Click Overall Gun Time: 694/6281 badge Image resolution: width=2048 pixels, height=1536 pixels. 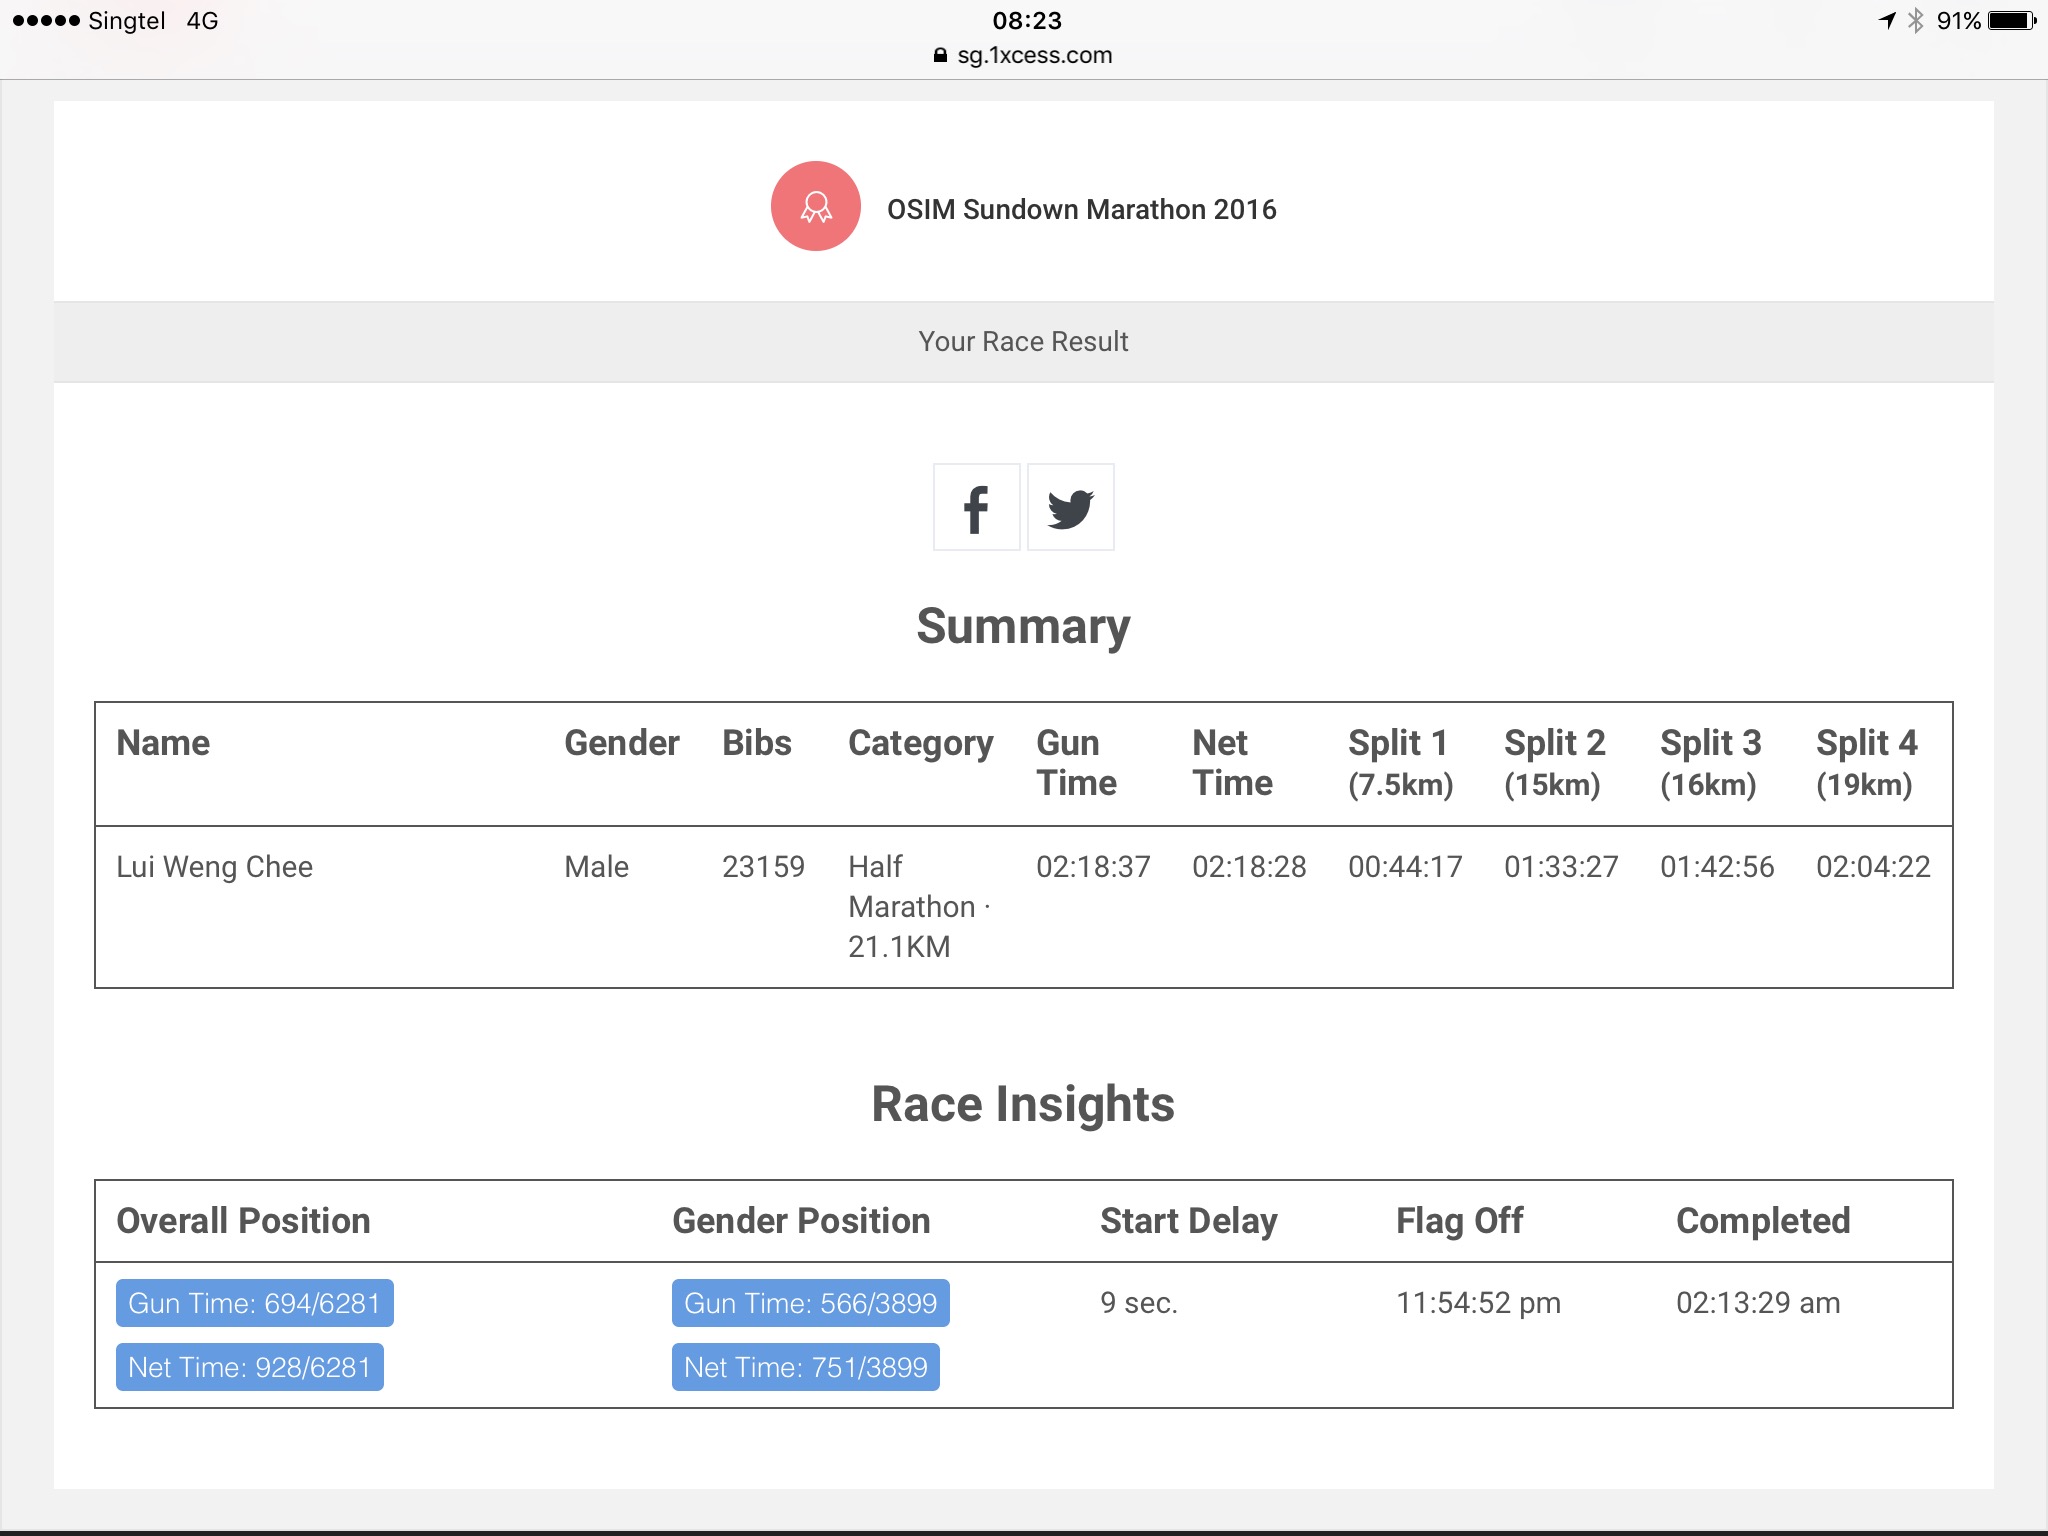[255, 1303]
